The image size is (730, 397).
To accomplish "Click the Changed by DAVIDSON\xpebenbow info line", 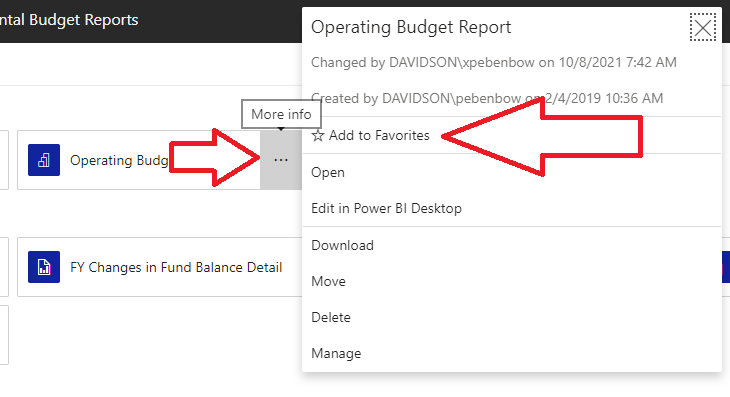I will pyautogui.click(x=493, y=62).
